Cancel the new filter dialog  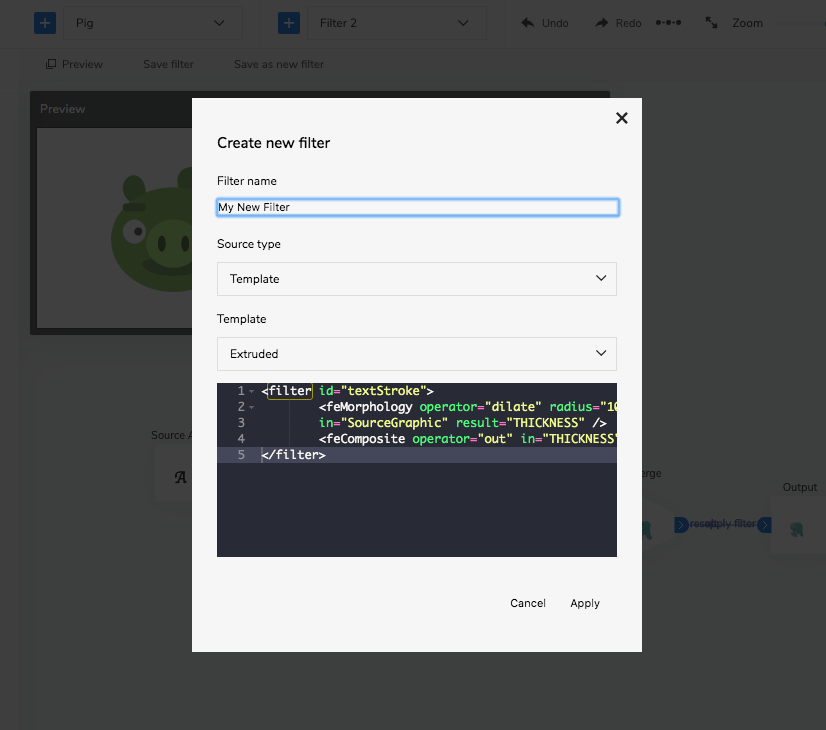527,603
